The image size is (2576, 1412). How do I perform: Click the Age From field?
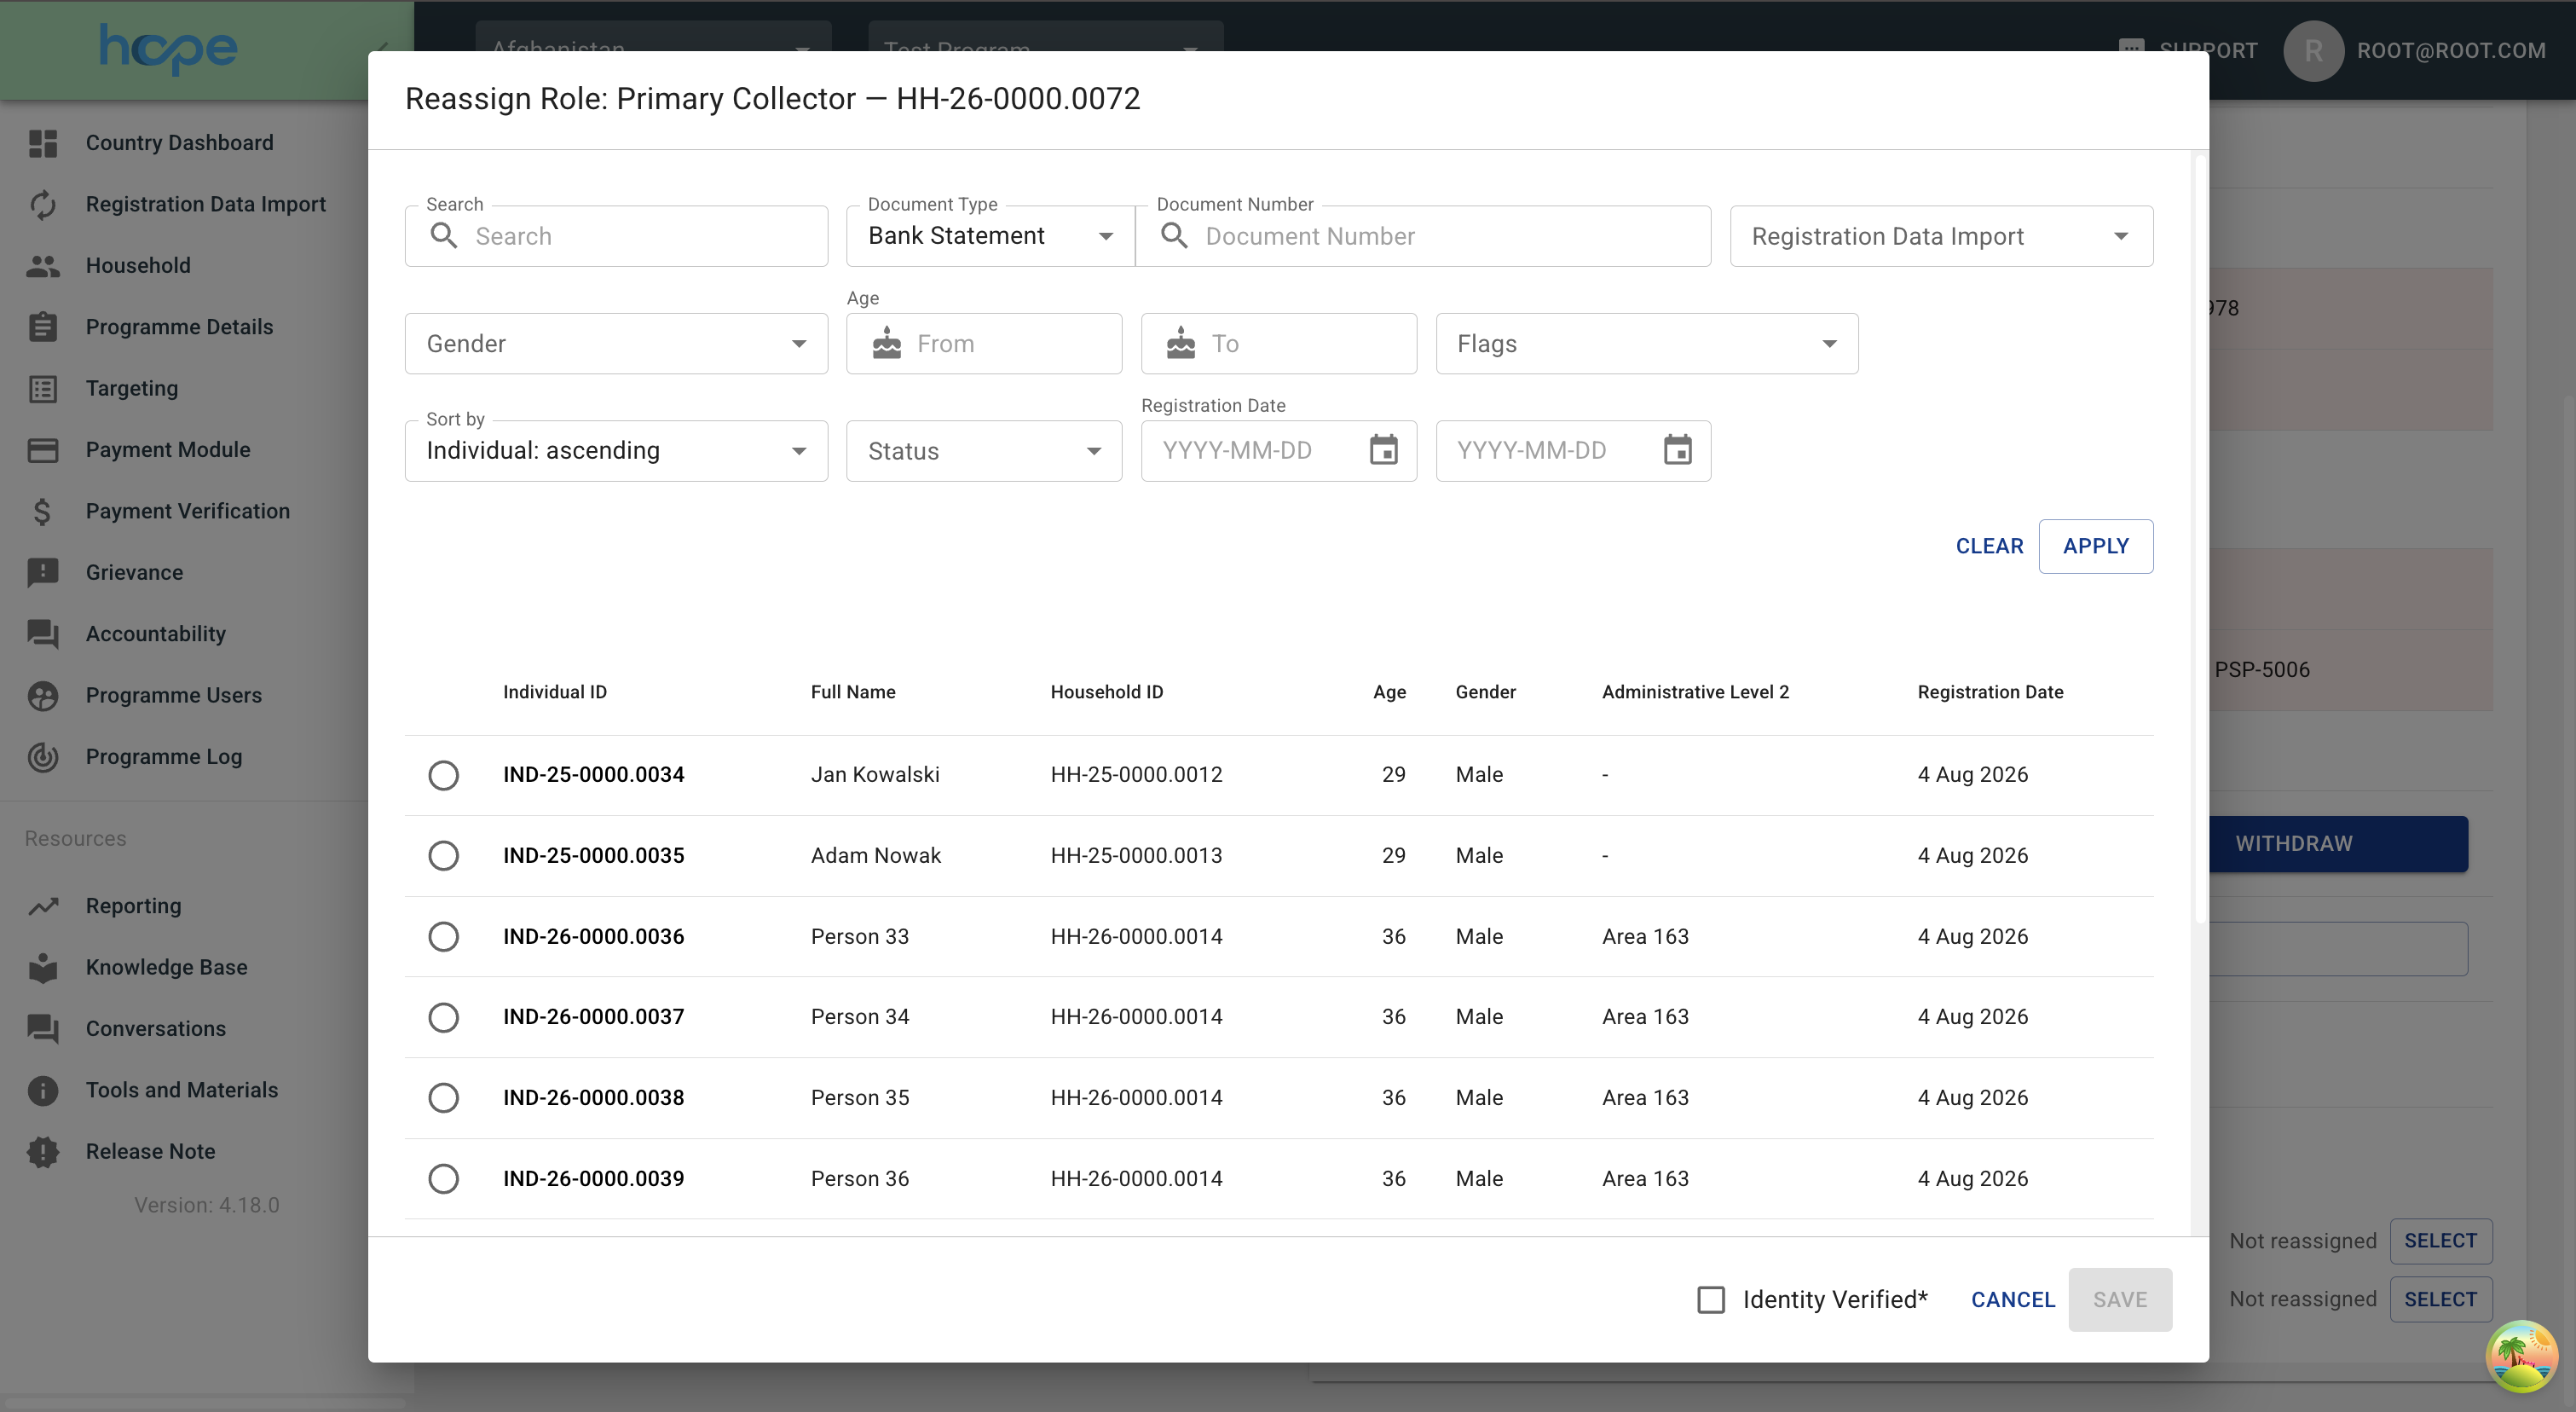point(984,344)
